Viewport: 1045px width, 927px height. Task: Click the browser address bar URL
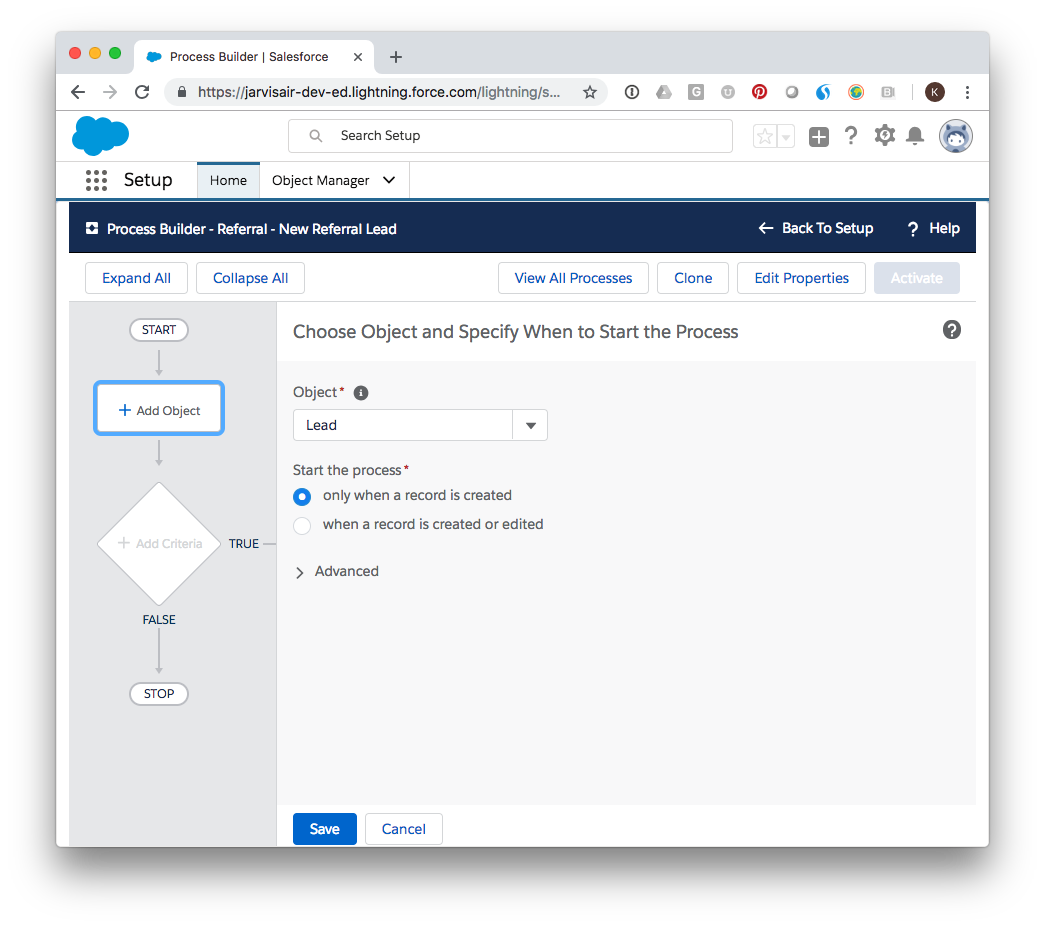[379, 92]
